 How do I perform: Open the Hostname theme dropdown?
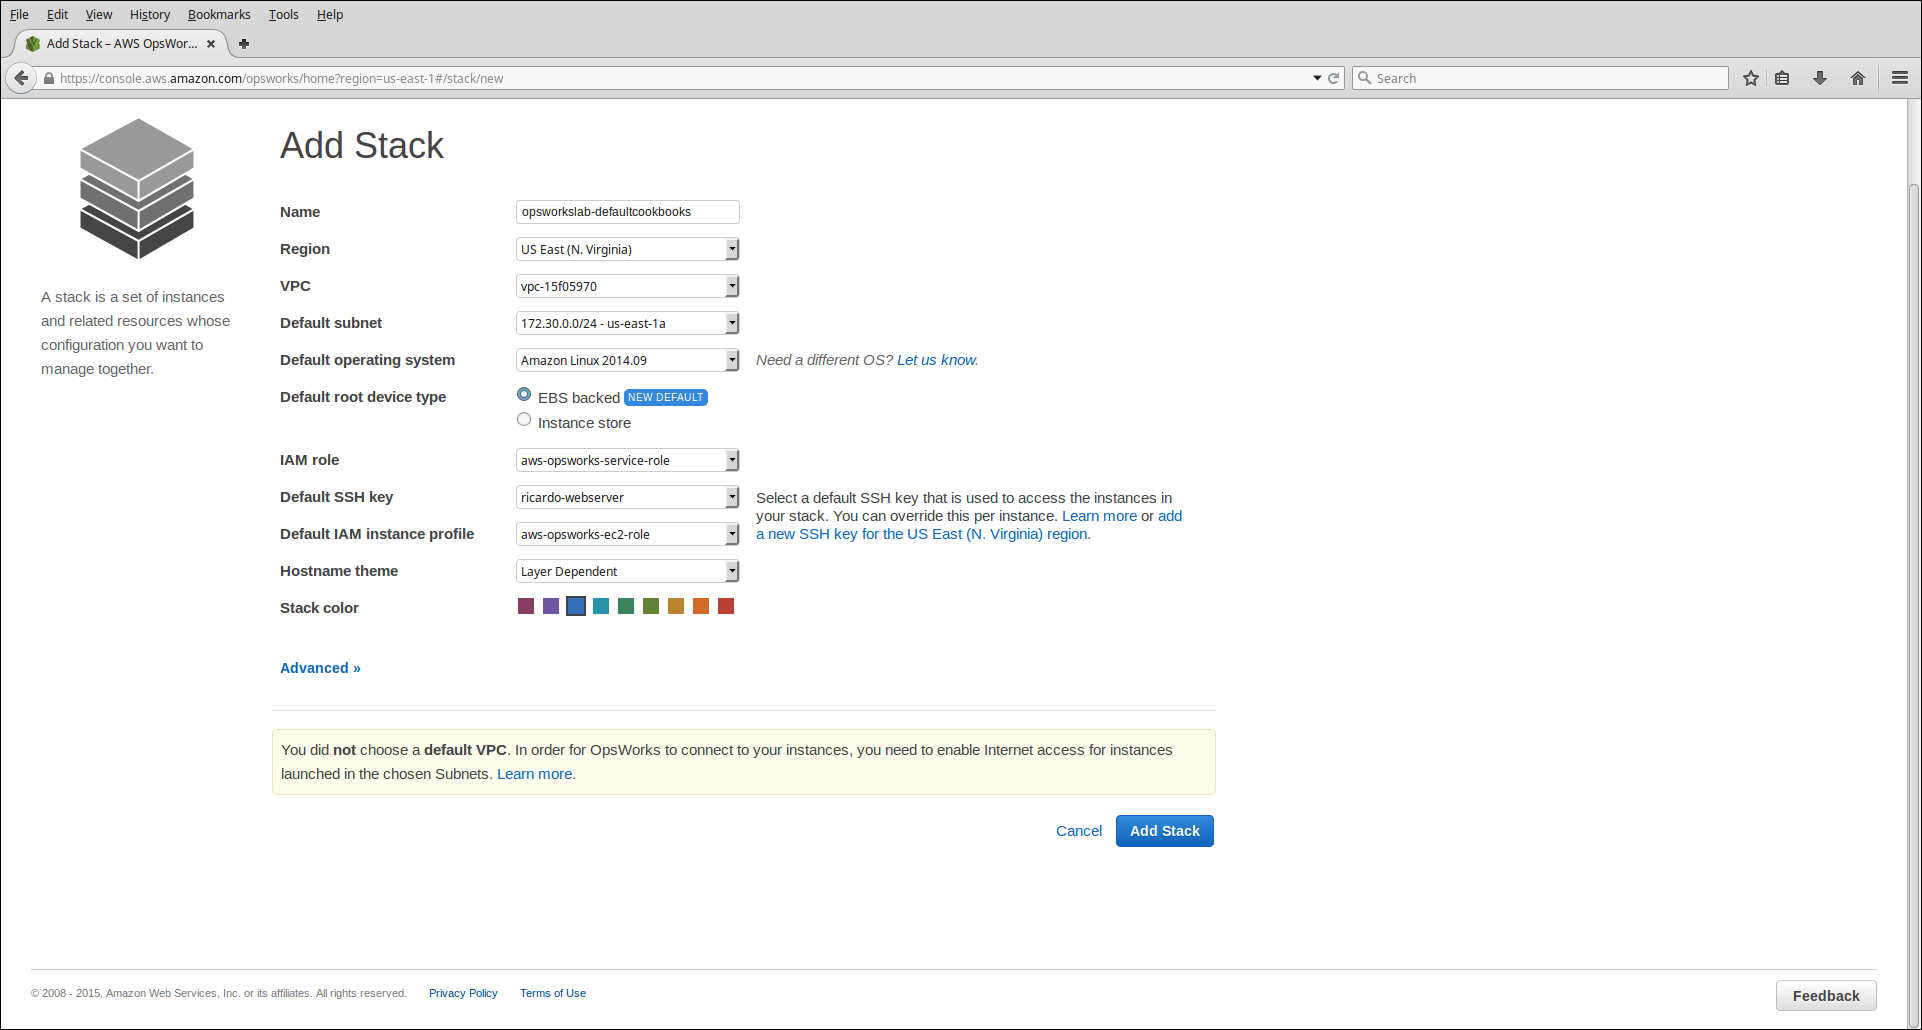pos(627,571)
